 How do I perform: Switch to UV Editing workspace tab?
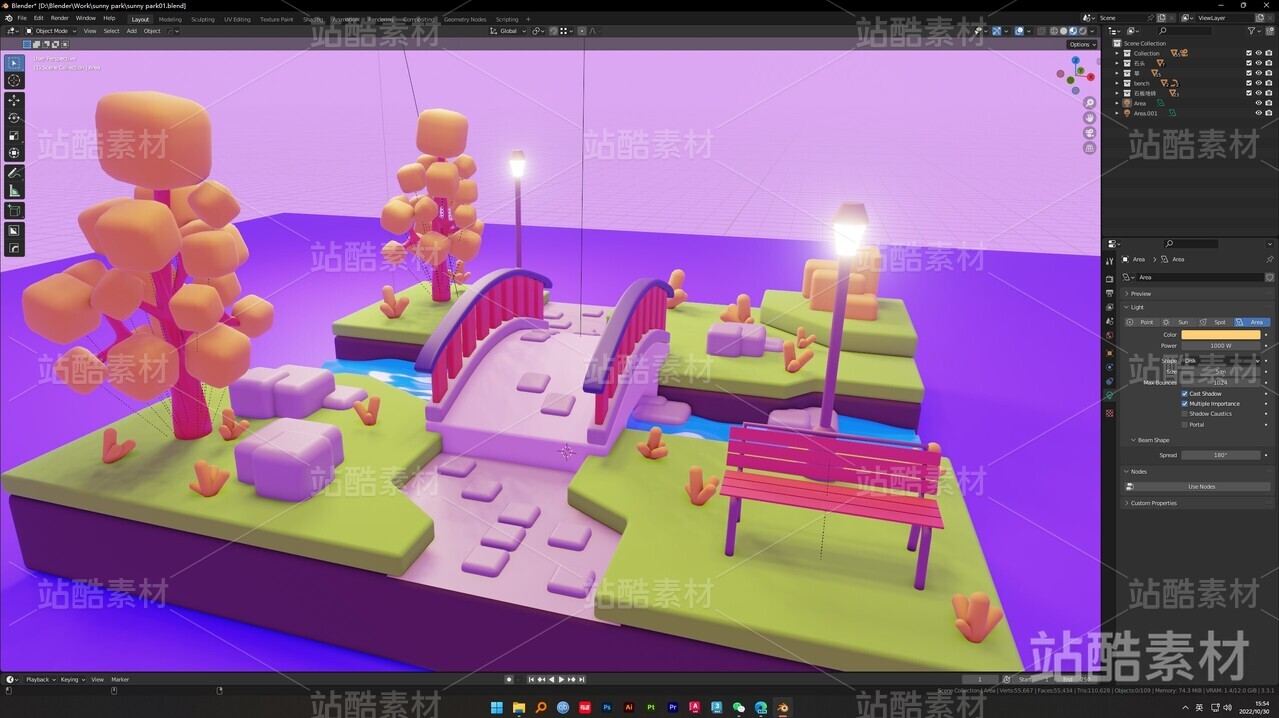tap(237, 19)
